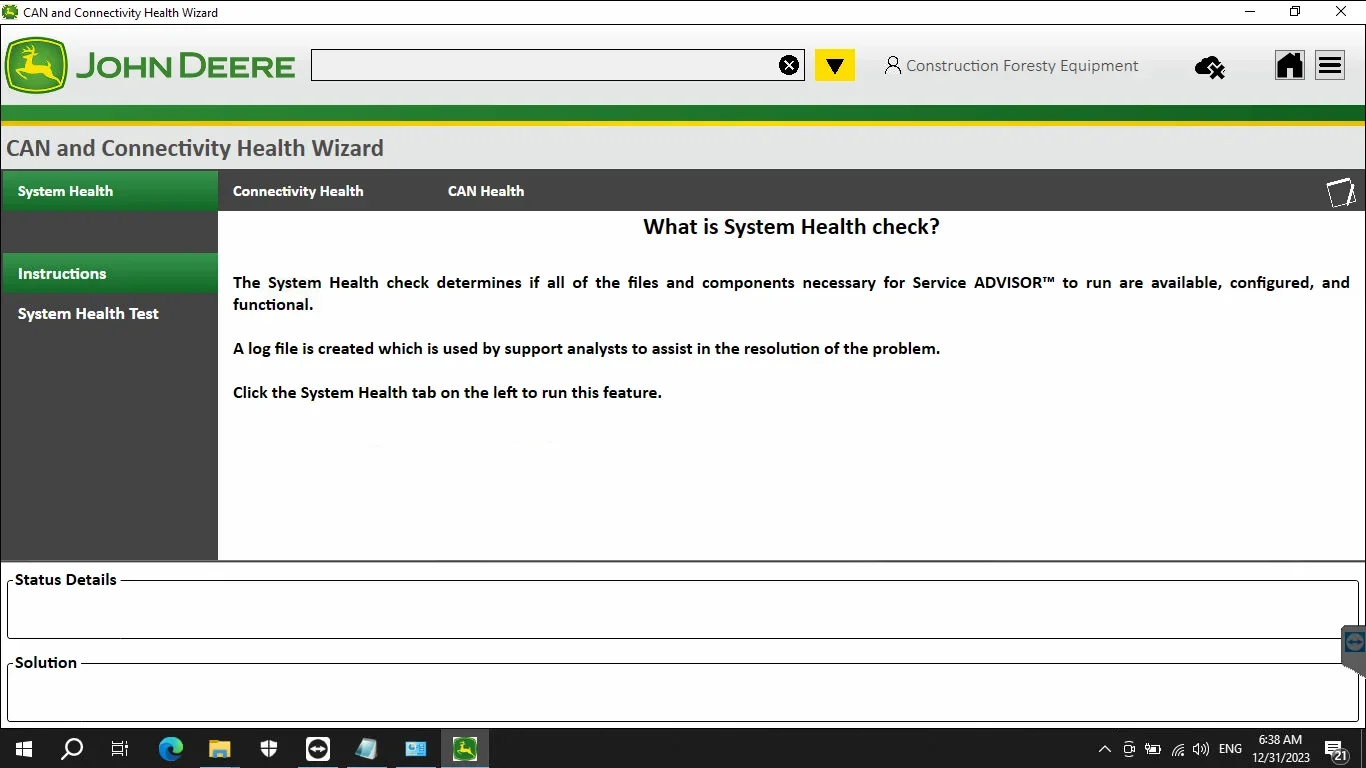Restore down the Health Wizard window
The width and height of the screenshot is (1366, 768).
coord(1295,12)
